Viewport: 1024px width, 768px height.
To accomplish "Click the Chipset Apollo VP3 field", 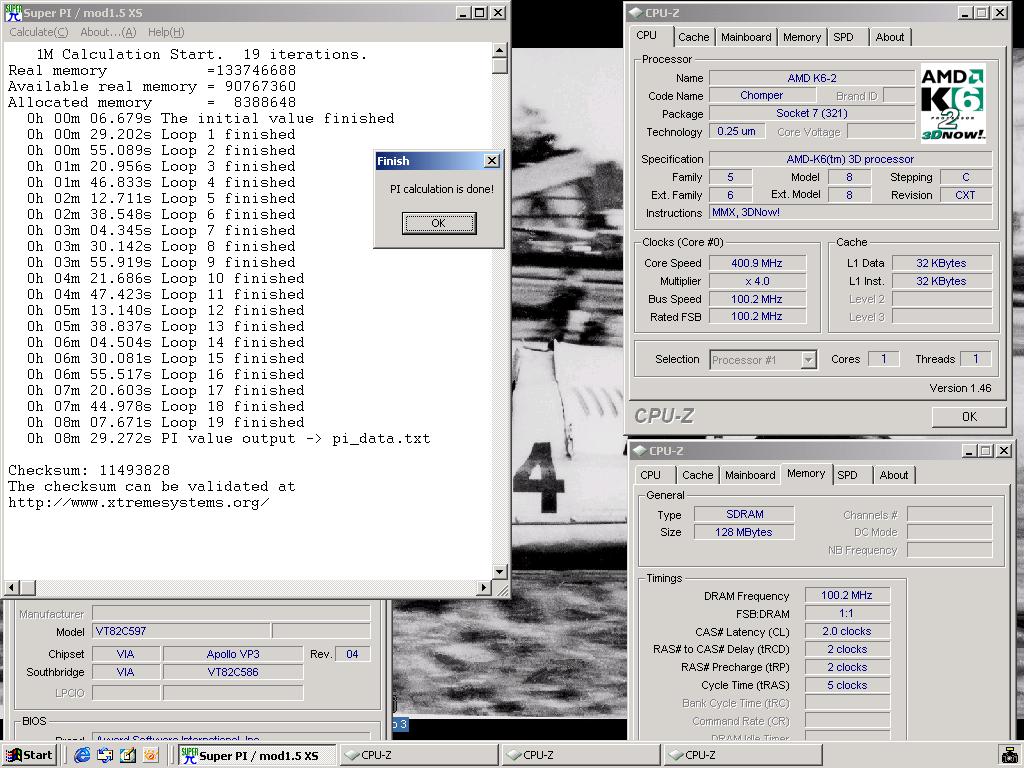I will pos(233,654).
